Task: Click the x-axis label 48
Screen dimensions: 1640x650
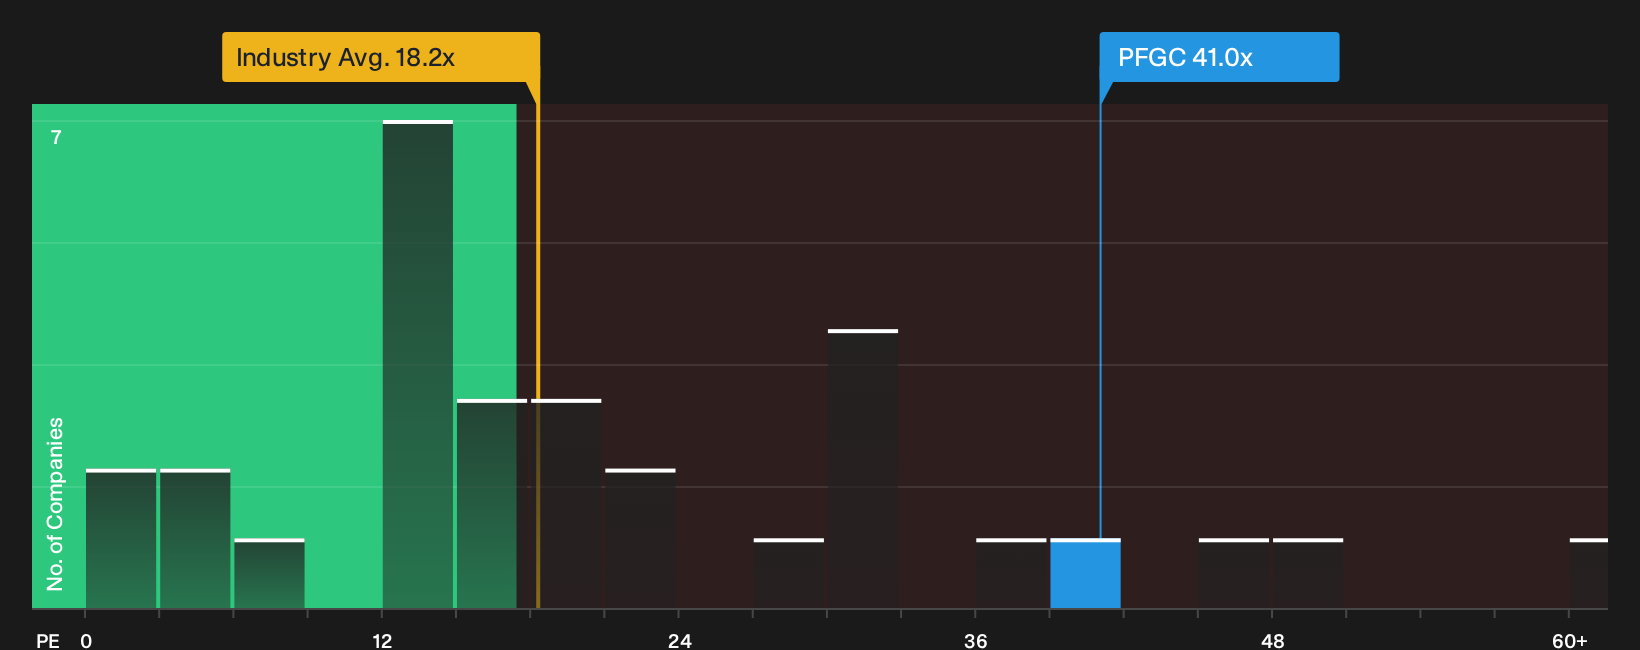Action: pyautogui.click(x=1273, y=641)
